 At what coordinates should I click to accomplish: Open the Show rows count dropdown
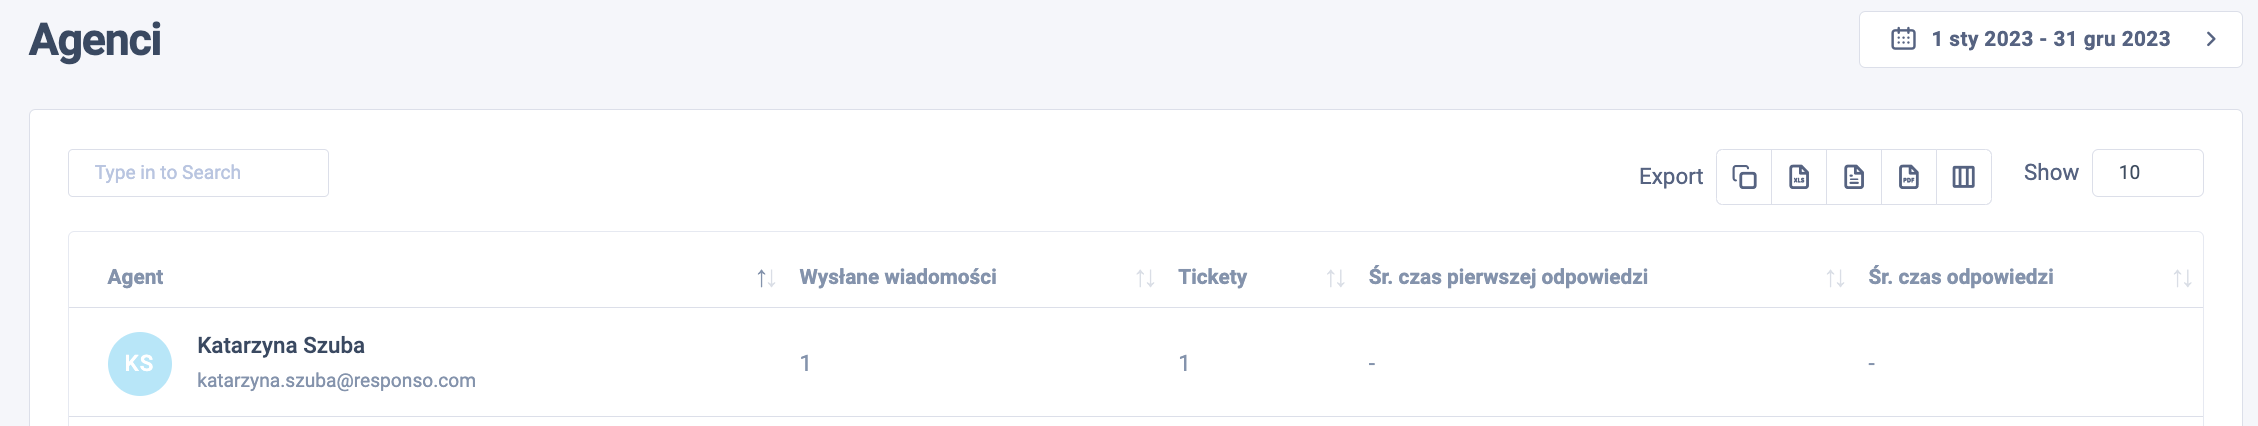coord(2147,173)
